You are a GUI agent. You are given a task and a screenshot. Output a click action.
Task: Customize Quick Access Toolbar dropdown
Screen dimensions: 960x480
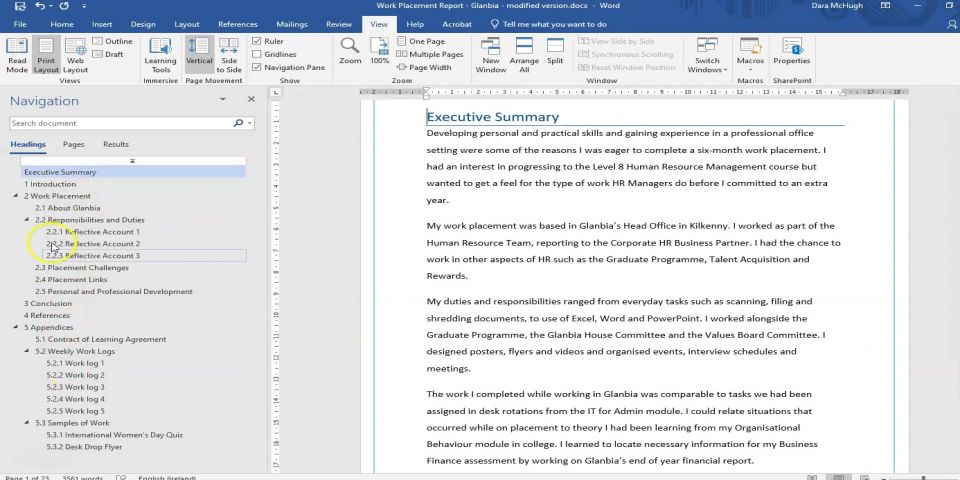click(84, 7)
